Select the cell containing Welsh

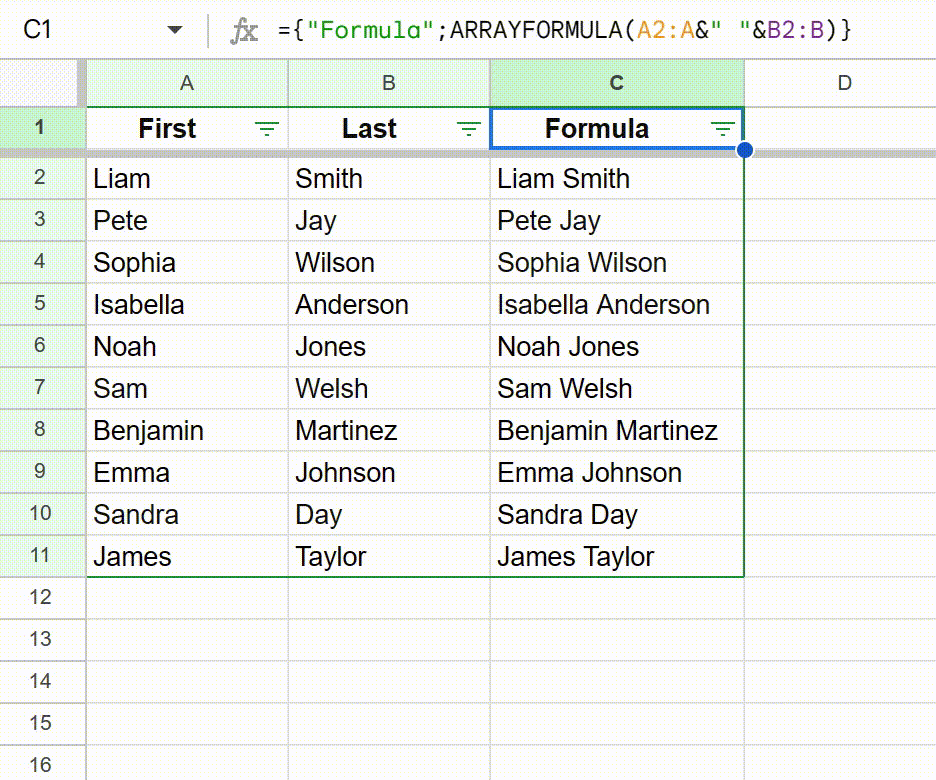(x=389, y=389)
